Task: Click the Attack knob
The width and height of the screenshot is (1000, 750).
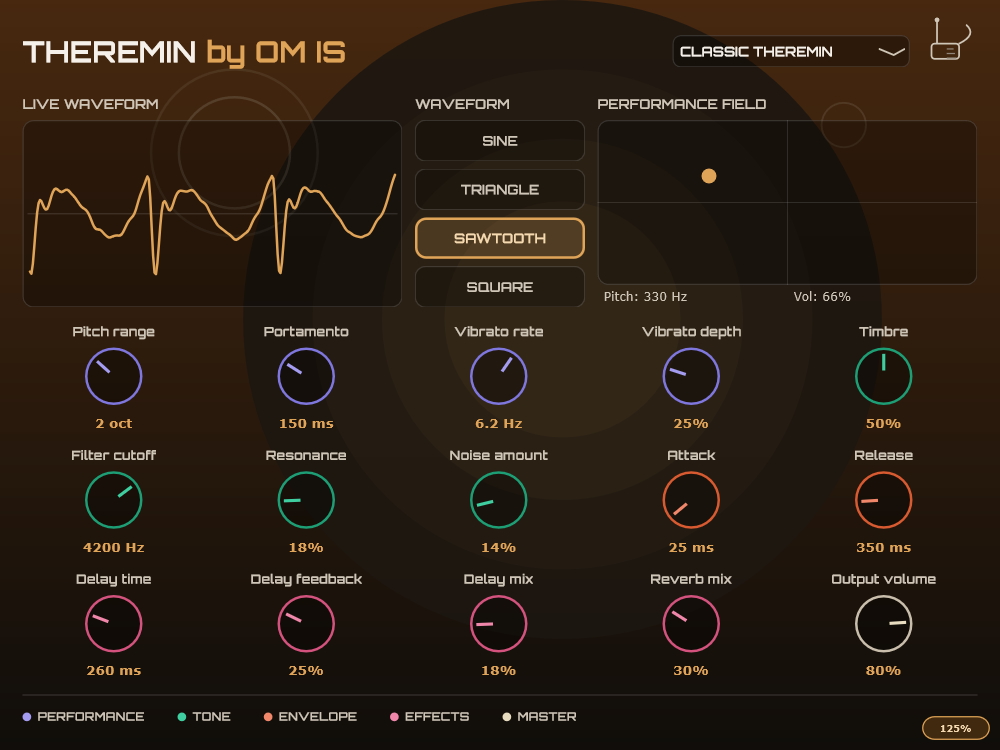Action: tap(691, 500)
